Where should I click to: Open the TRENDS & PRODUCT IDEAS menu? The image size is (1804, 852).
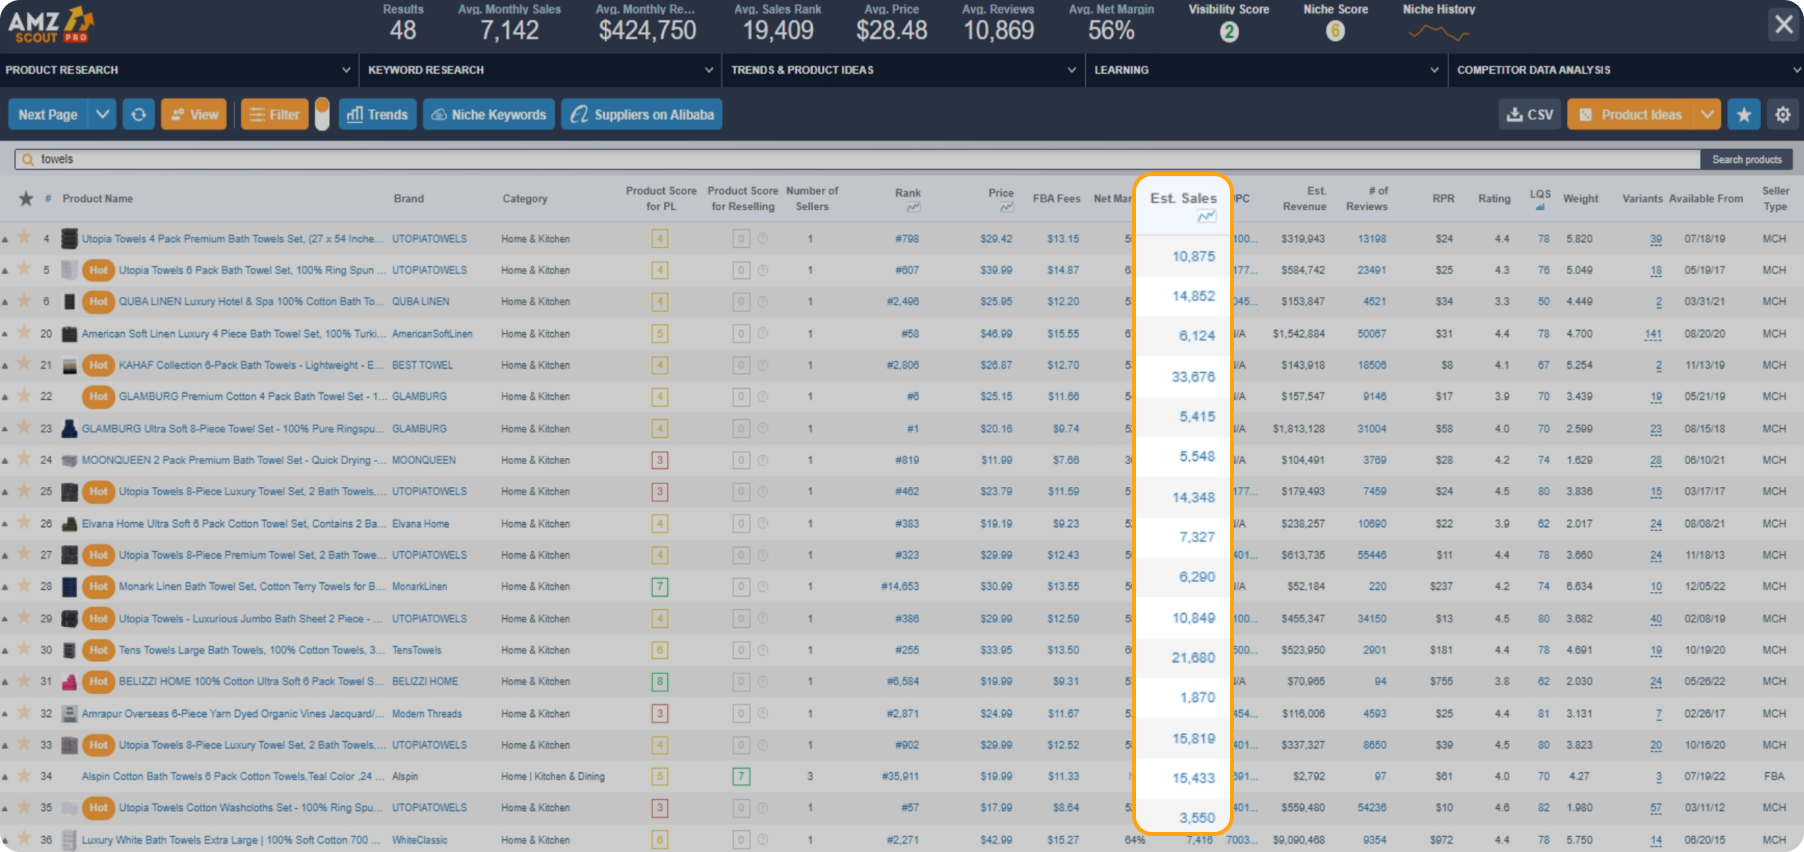point(904,70)
